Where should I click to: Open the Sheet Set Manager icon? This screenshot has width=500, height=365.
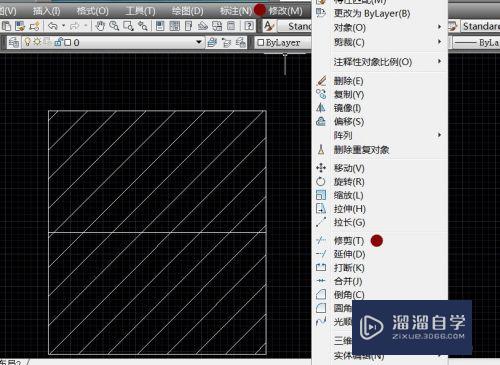coord(203,26)
